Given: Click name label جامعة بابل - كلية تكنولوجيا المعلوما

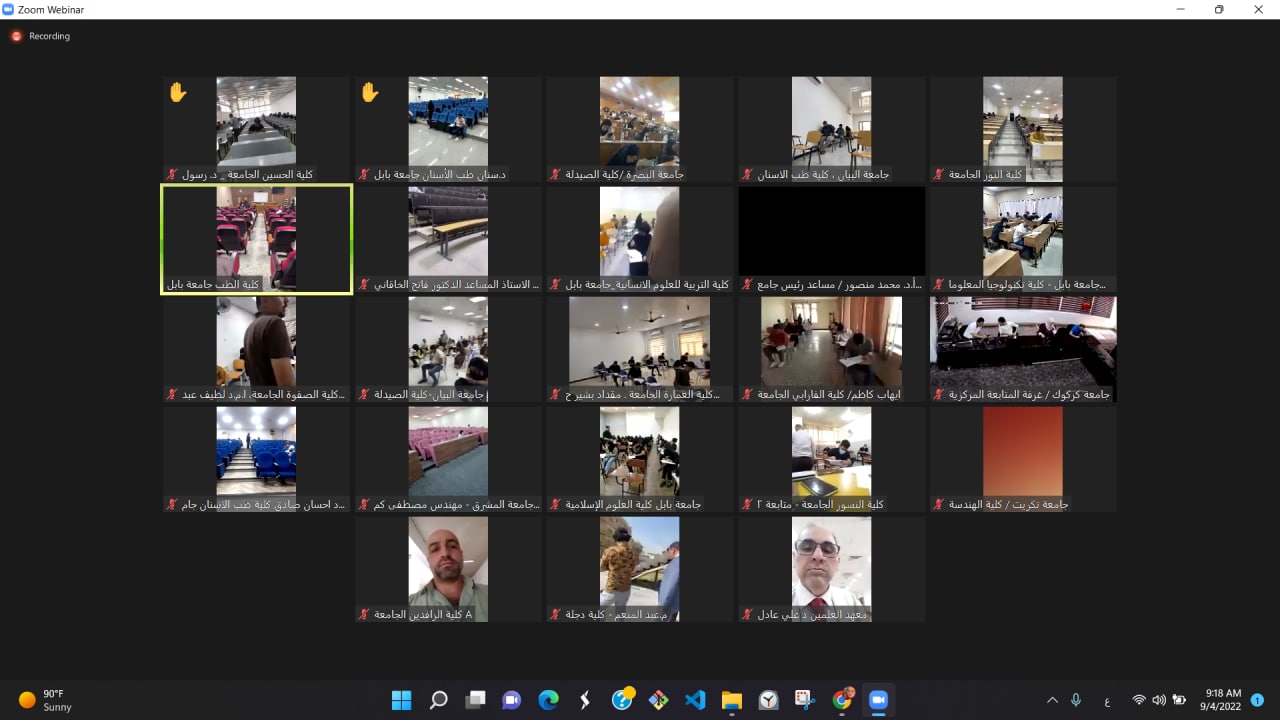Looking at the screenshot, I should tap(1027, 284).
